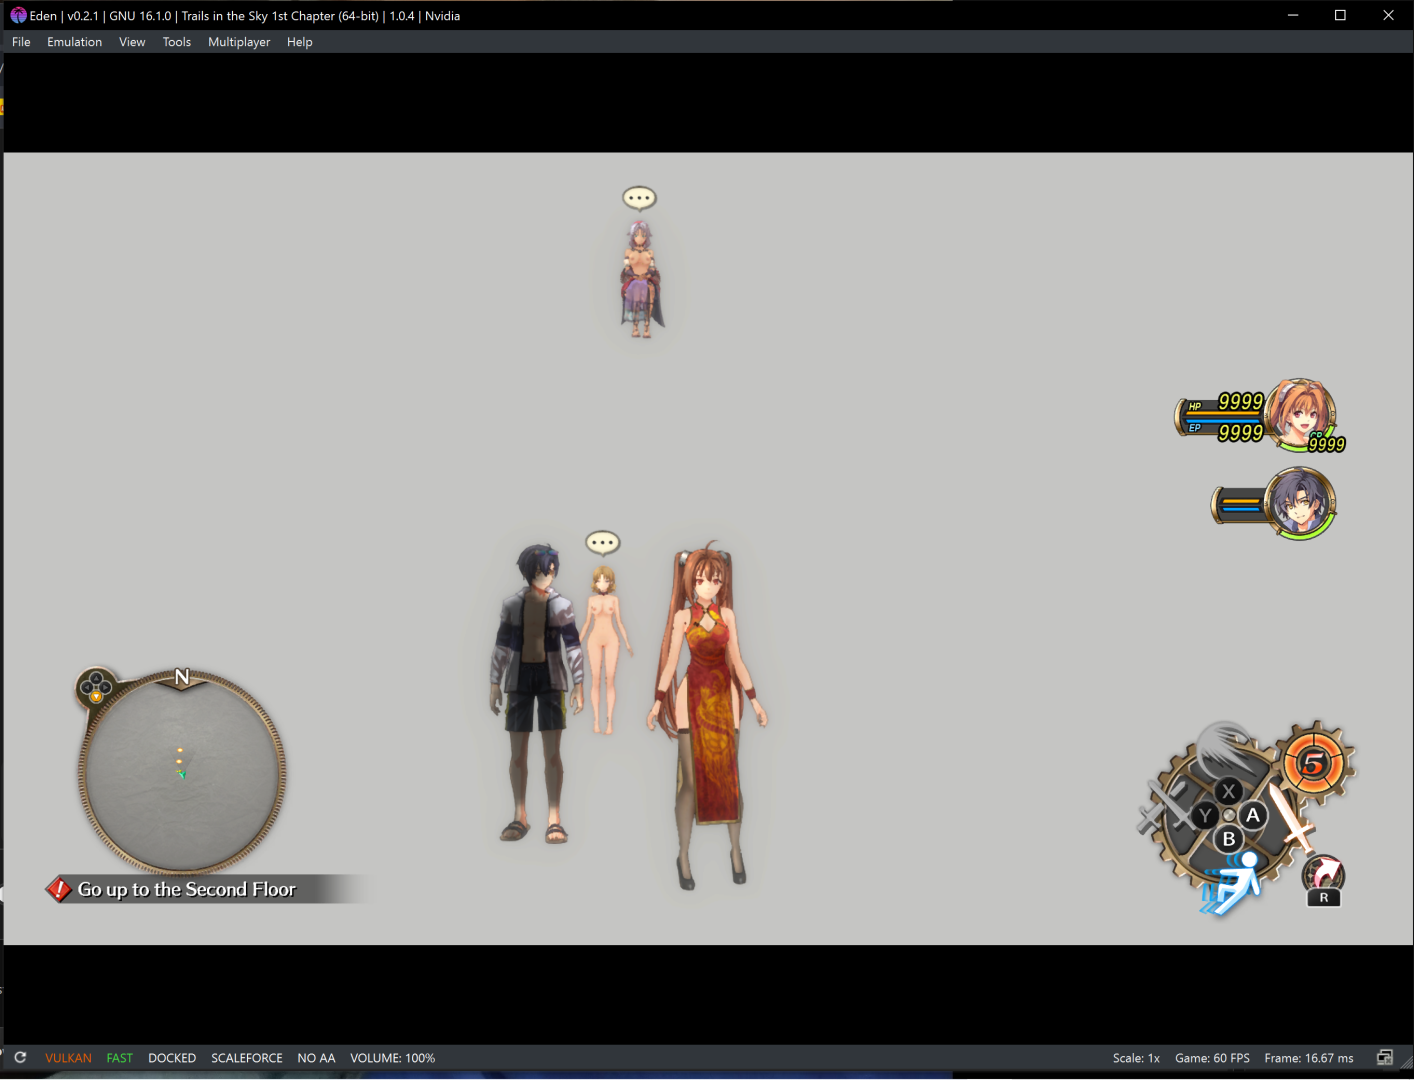The image size is (1414, 1080).
Task: Click the X button on the gear wheel
Action: [x=1229, y=791]
